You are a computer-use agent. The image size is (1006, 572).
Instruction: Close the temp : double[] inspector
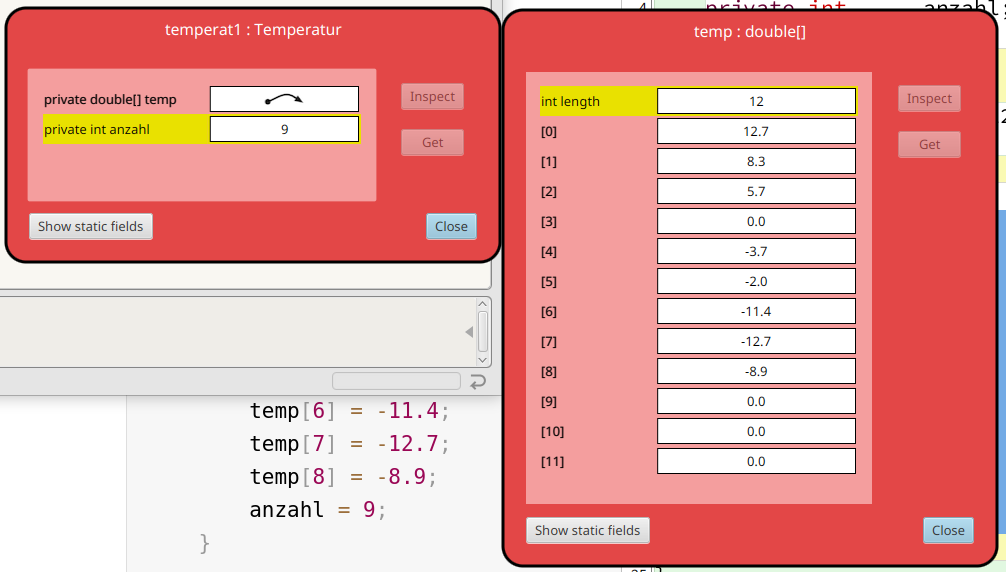pyautogui.click(x=948, y=530)
